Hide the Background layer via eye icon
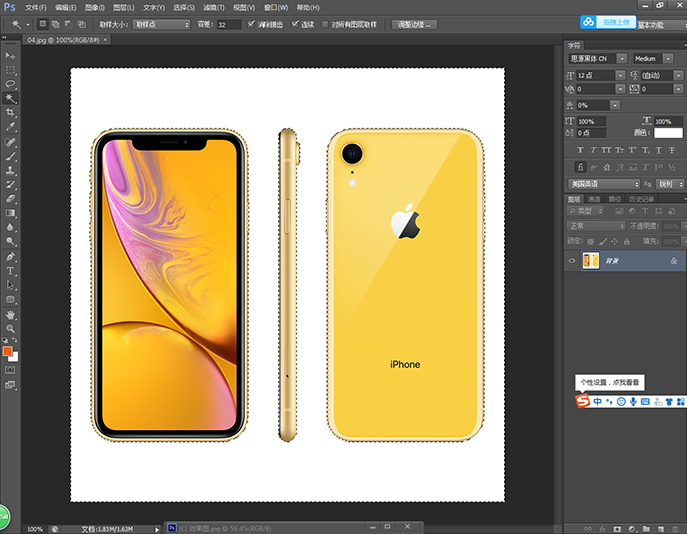Screen dimensions: 687x534 click(x=572, y=261)
